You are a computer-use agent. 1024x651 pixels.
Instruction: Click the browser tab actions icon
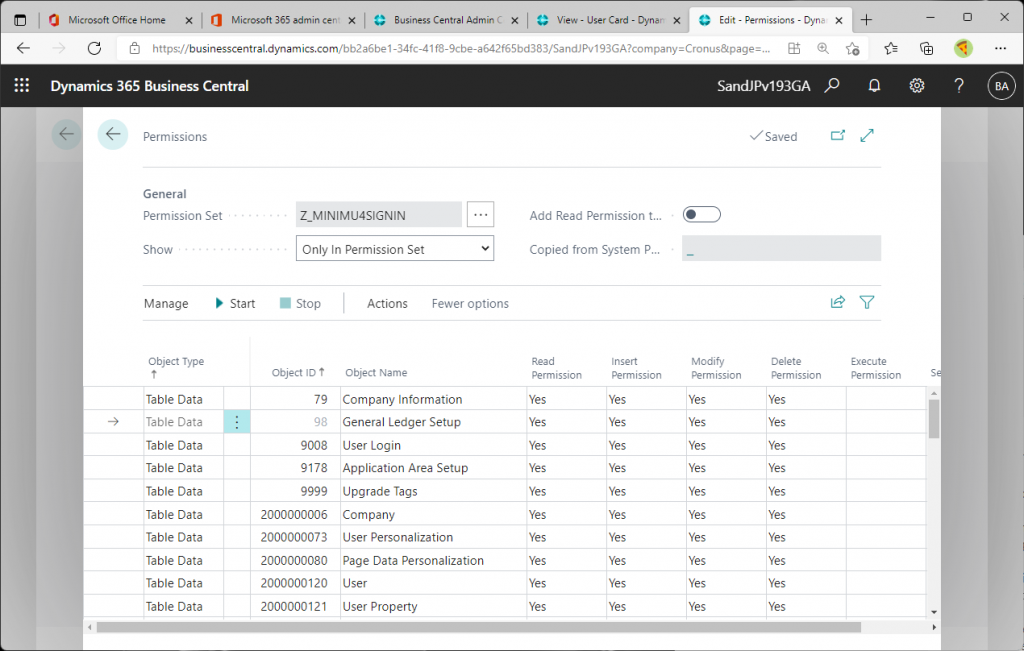20,20
